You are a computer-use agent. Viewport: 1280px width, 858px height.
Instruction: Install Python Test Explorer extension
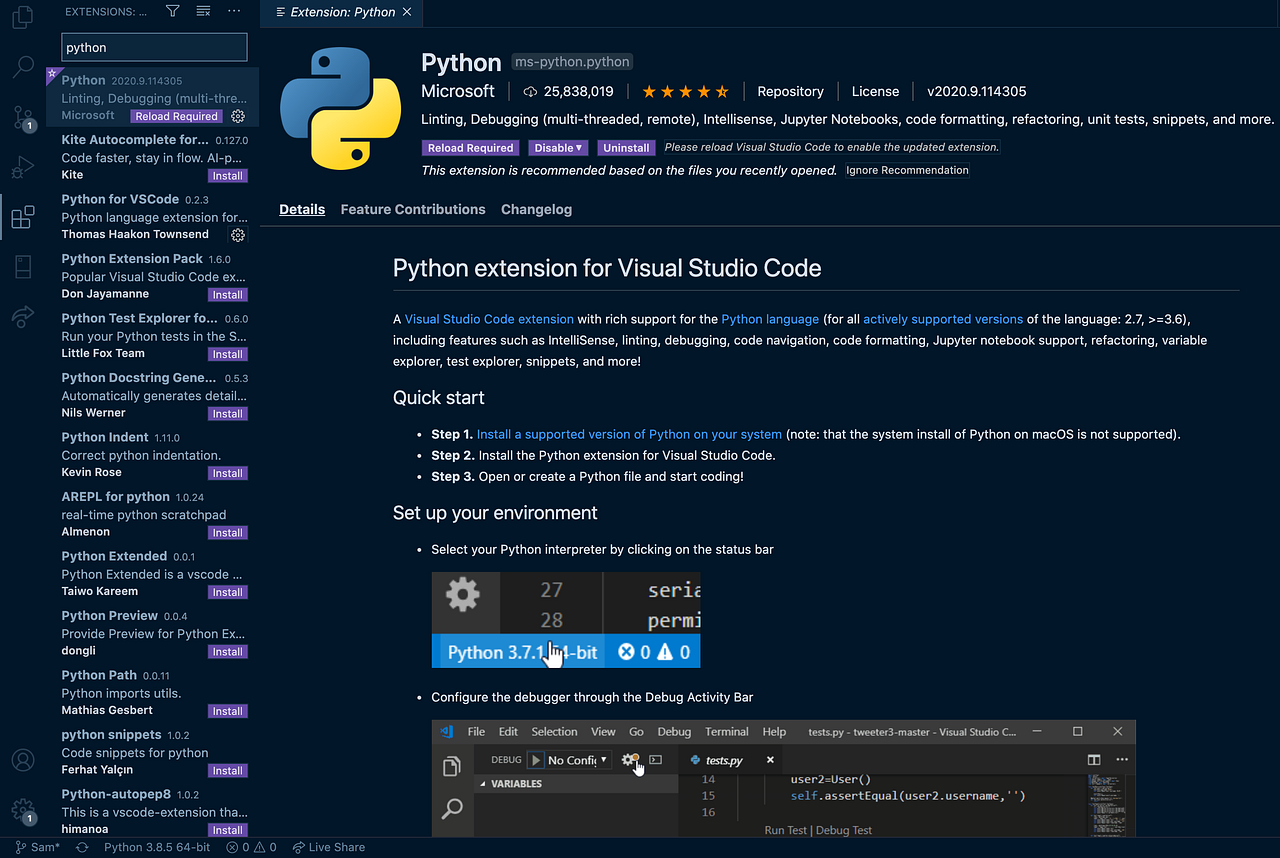click(228, 354)
